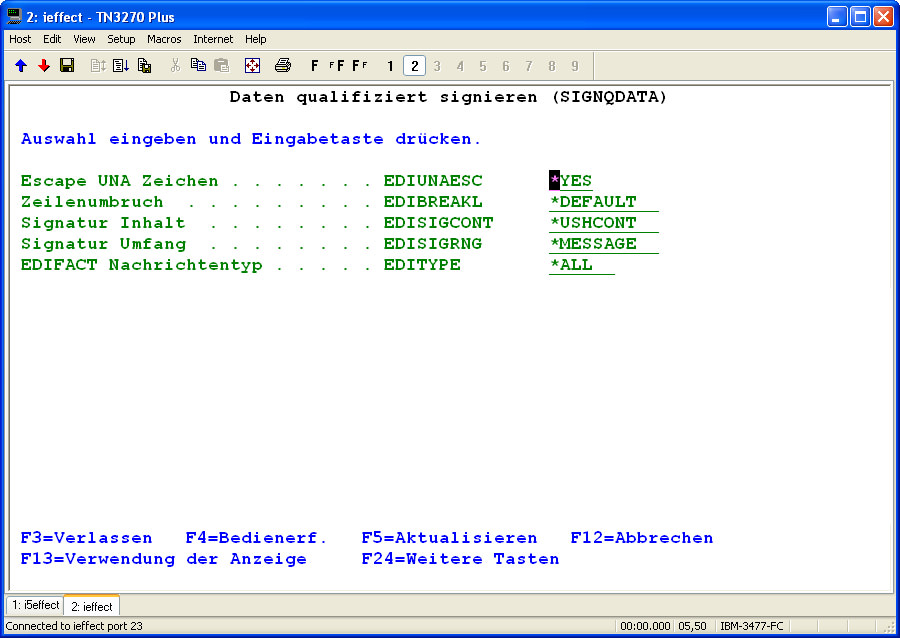Click the copy icon in toolbar
900x638 pixels.
click(x=198, y=66)
